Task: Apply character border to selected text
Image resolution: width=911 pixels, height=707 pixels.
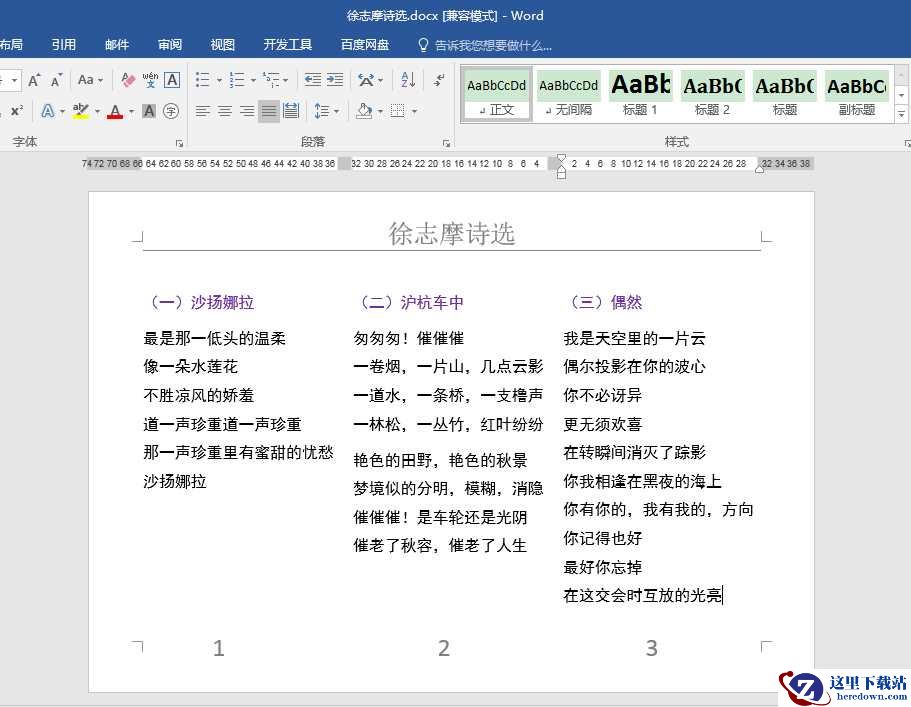Action: (172, 80)
